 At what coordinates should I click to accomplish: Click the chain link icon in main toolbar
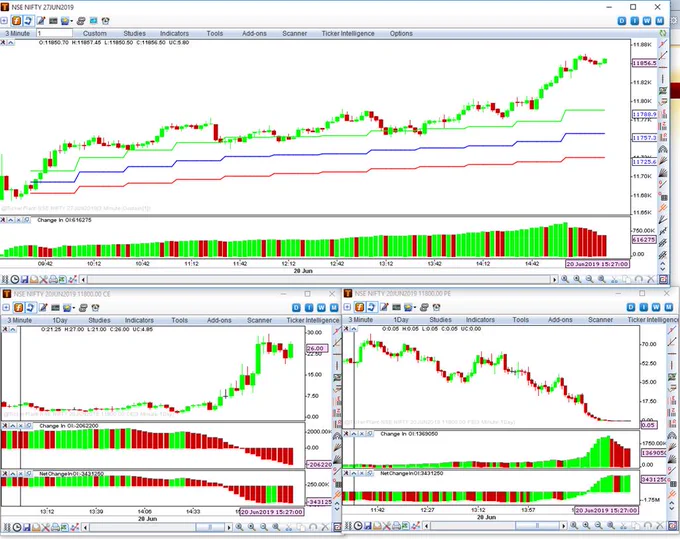coord(81,20)
